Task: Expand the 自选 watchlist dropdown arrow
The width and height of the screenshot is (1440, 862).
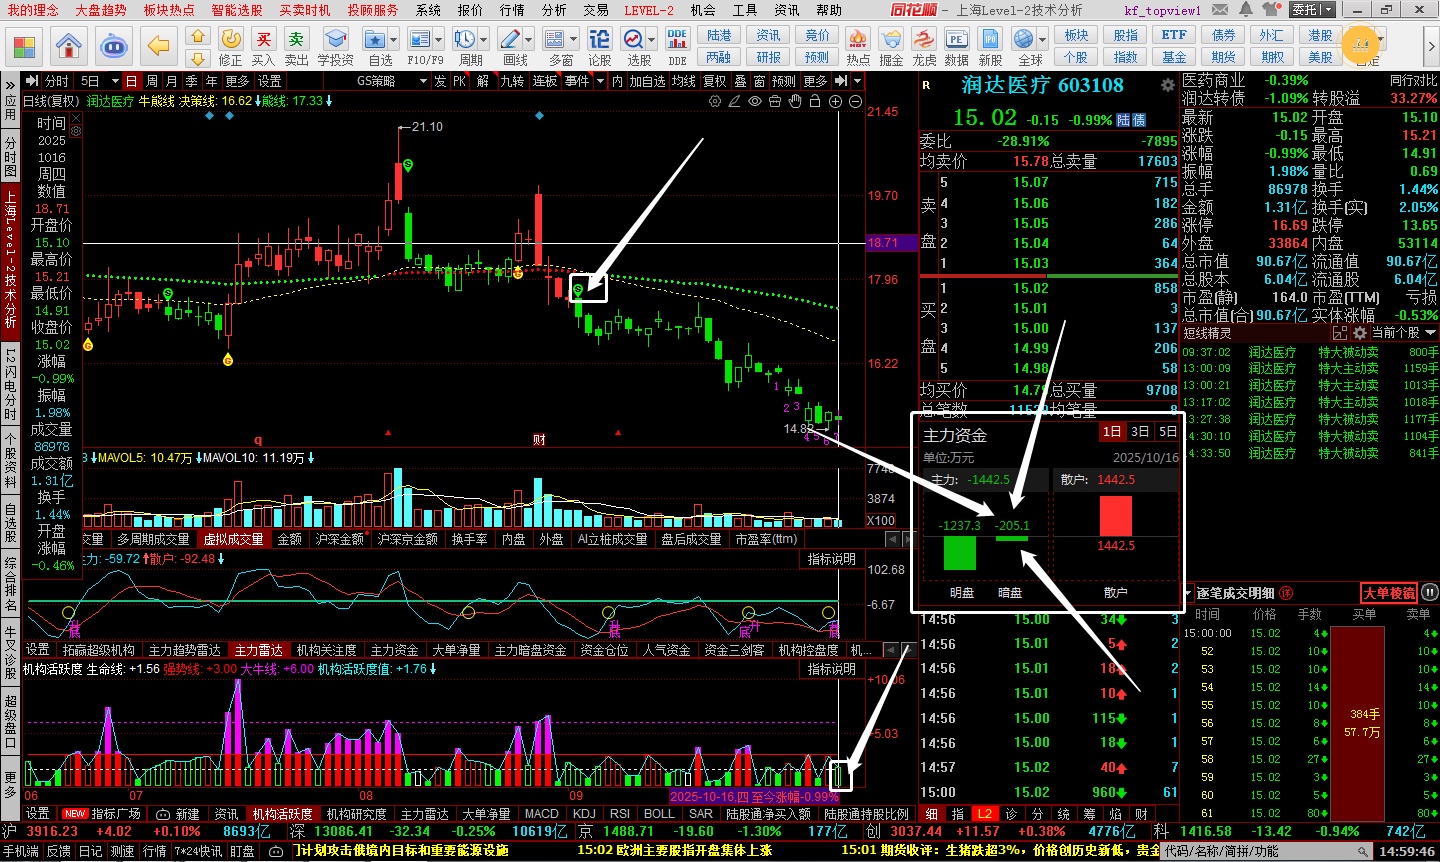Action: [394, 39]
